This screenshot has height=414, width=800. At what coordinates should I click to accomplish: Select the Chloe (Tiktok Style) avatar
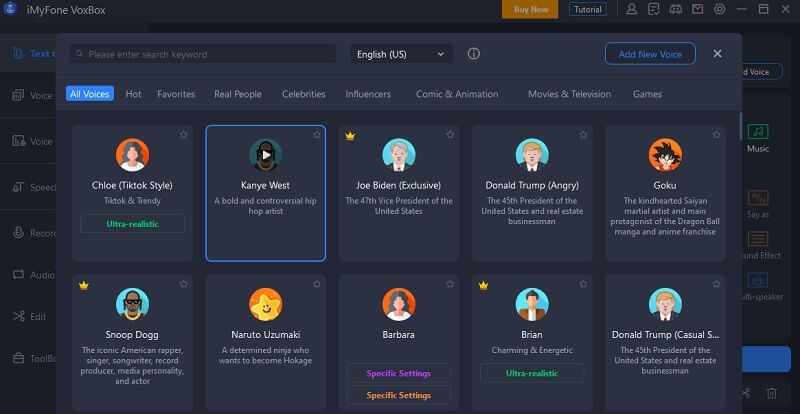133,155
